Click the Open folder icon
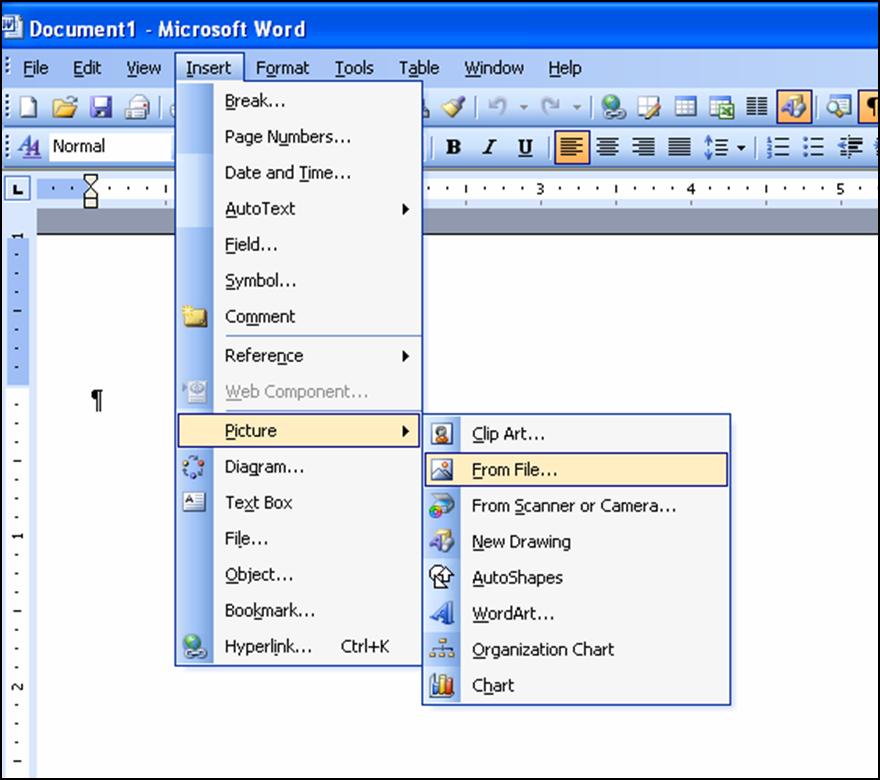 [x=65, y=107]
